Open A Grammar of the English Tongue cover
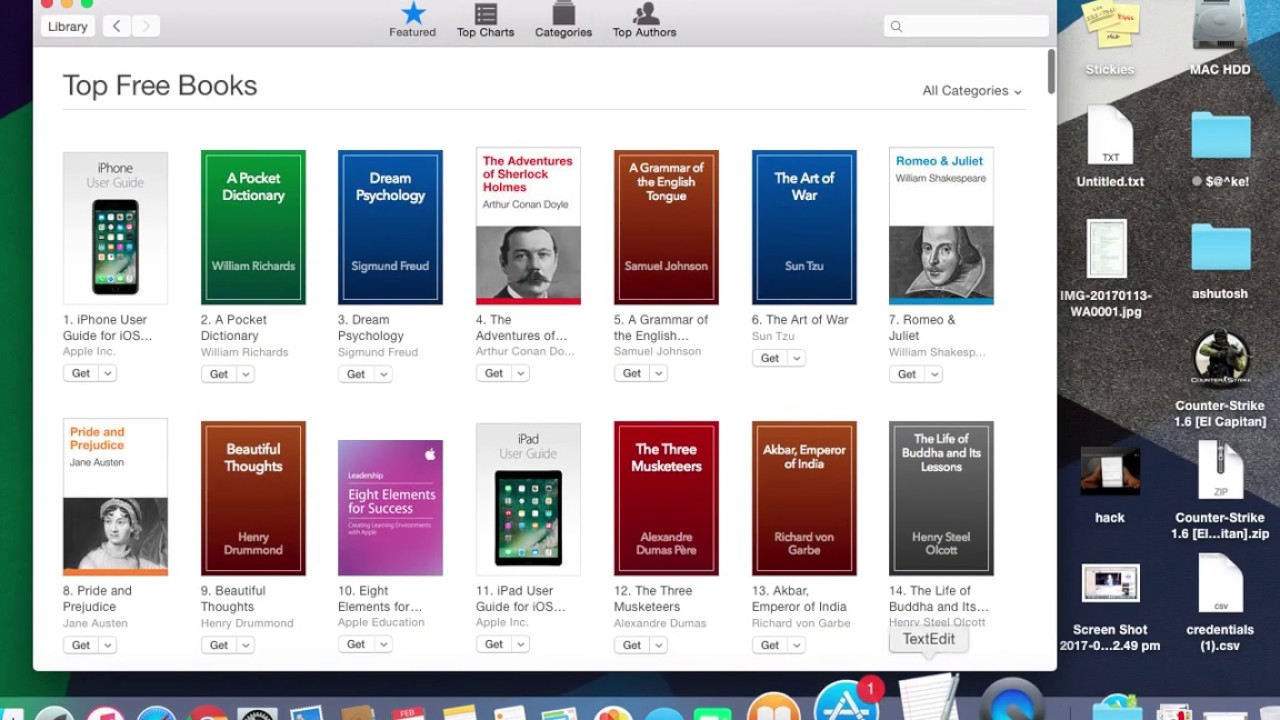The width and height of the screenshot is (1280, 720). pyautogui.click(x=666, y=227)
